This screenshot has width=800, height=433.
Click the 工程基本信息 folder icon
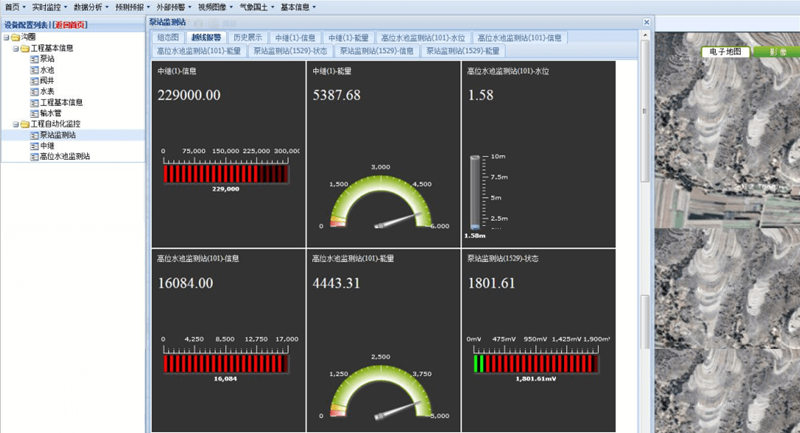(24, 48)
